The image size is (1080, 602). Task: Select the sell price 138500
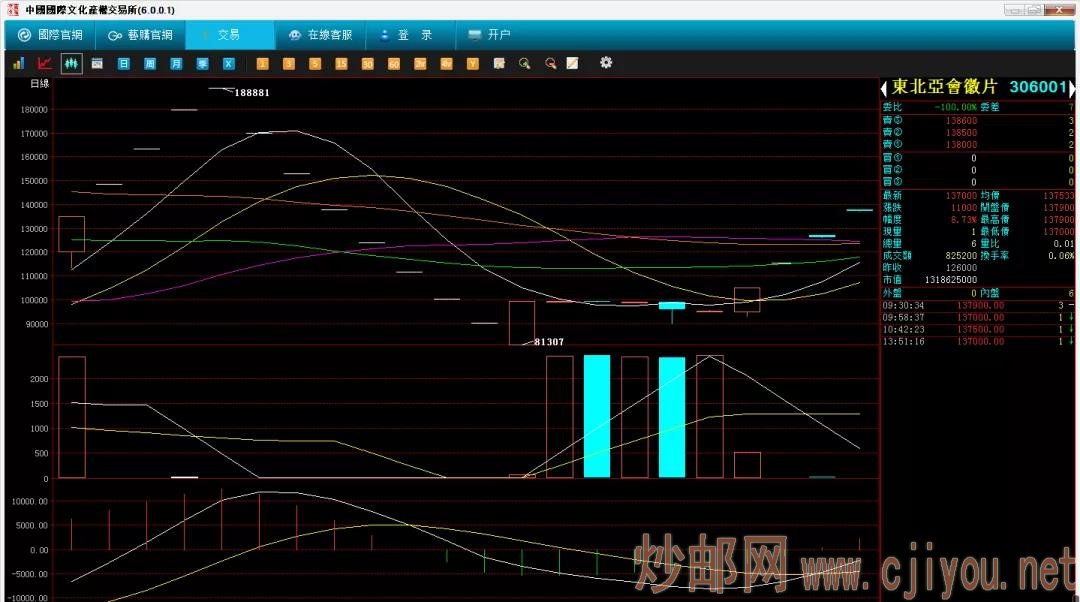pyautogui.click(x=962, y=132)
